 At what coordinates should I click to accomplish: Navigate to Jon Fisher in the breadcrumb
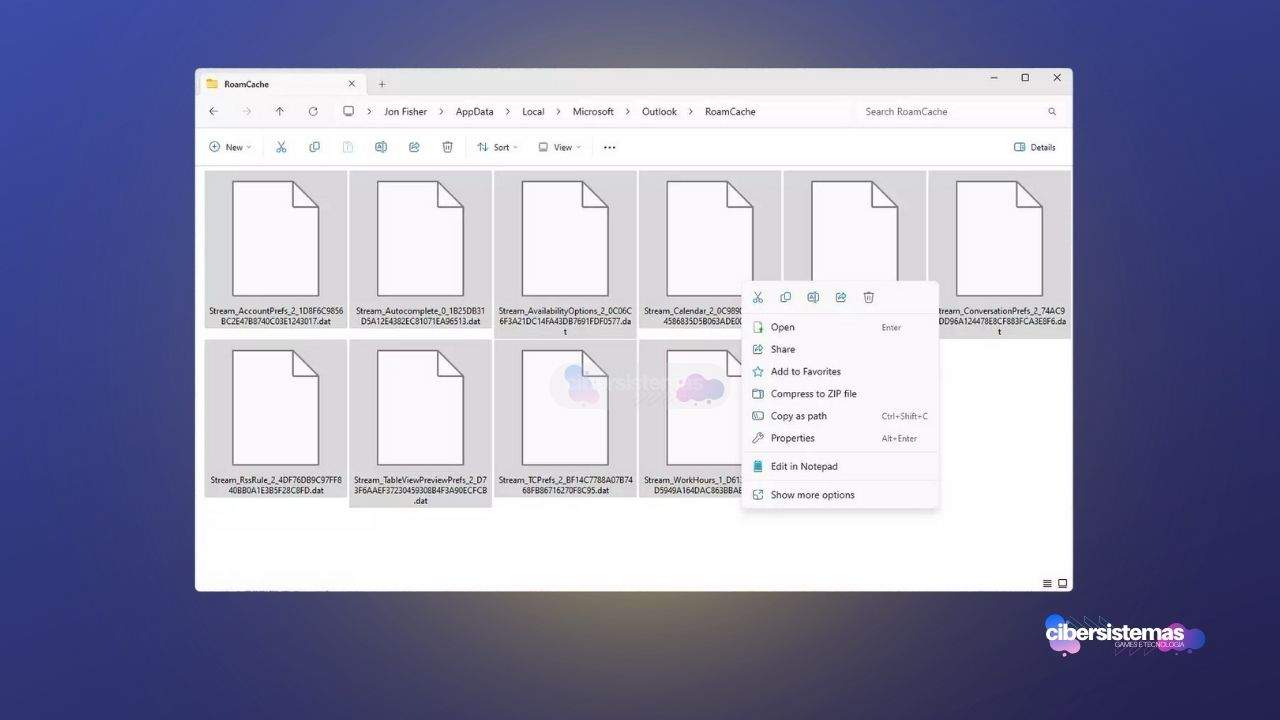click(405, 111)
